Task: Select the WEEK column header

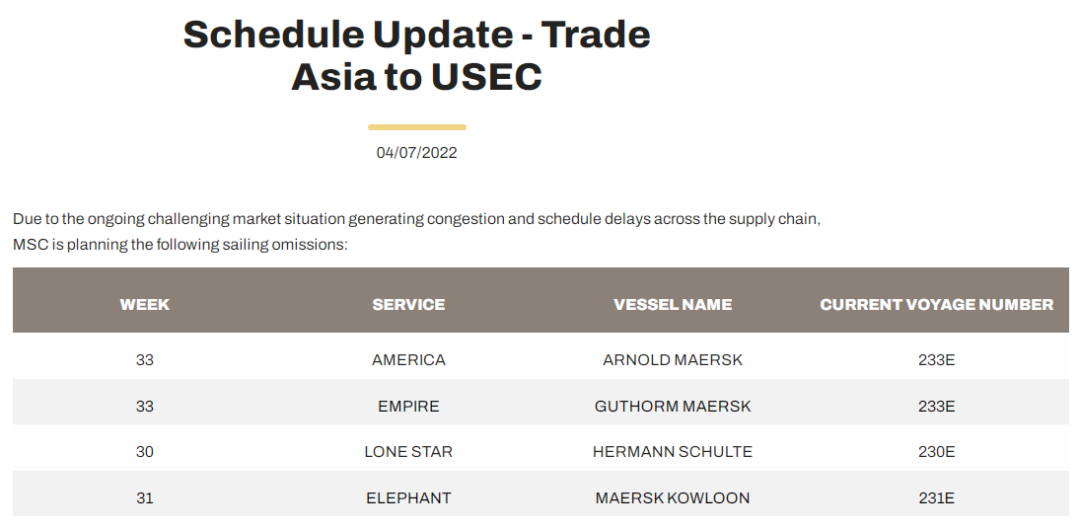Action: 144,304
